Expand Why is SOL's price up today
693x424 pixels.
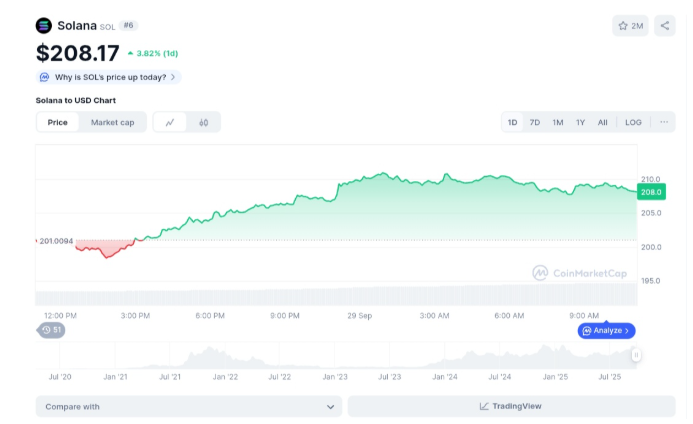(109, 77)
